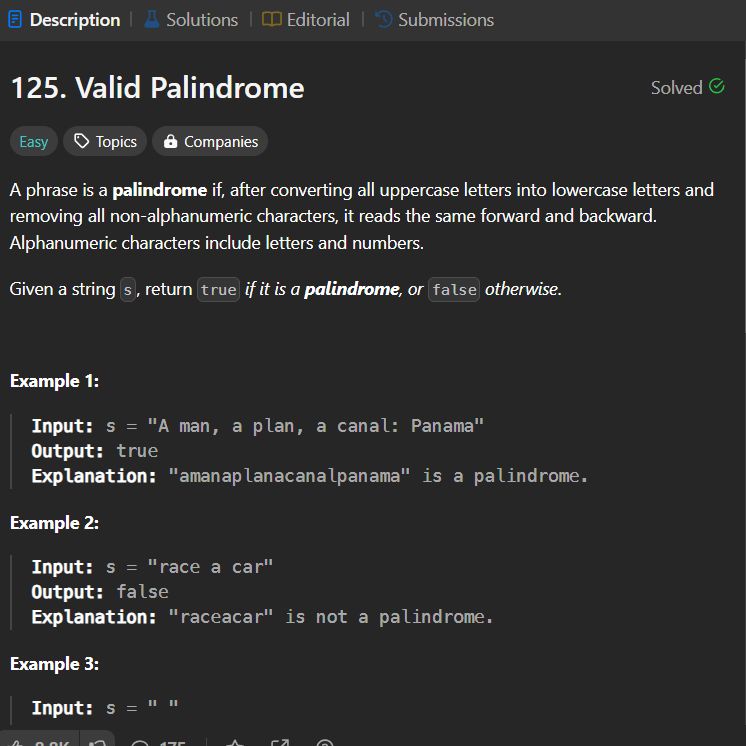The width and height of the screenshot is (746, 746).
Task: Star the problem as favorite
Action: pyautogui.click(x=235, y=742)
